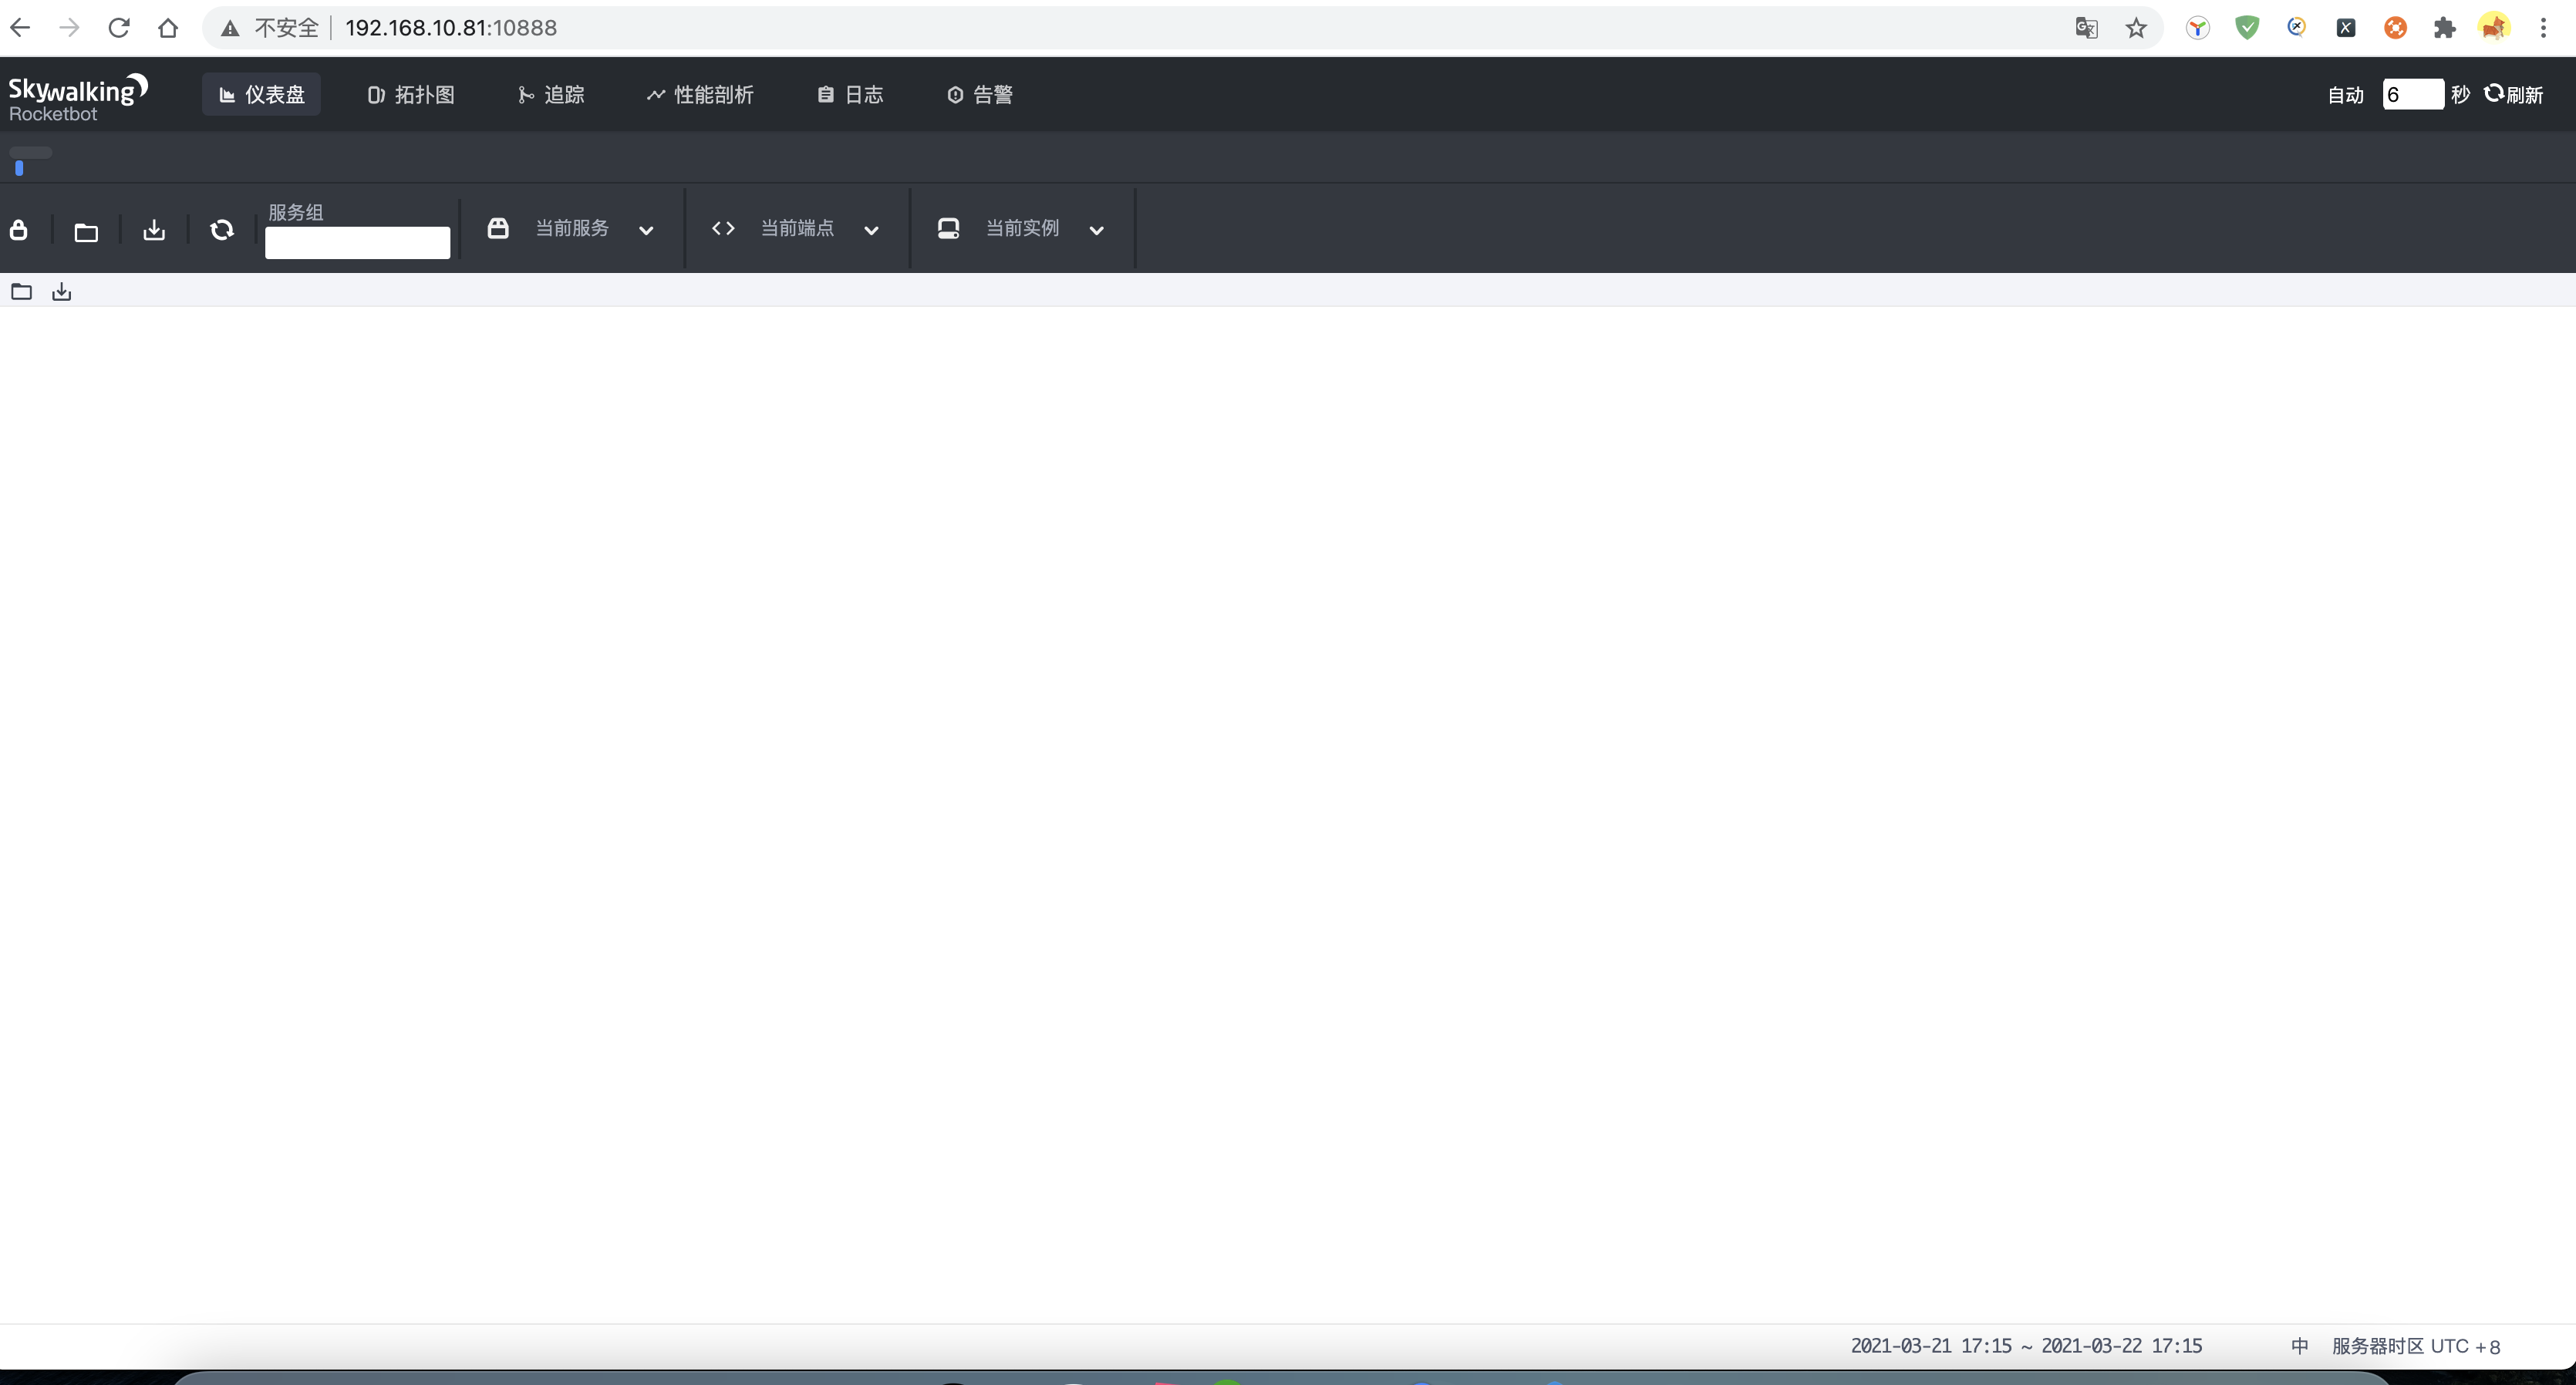Toggle the 自动 auto-refresh option

point(2345,95)
